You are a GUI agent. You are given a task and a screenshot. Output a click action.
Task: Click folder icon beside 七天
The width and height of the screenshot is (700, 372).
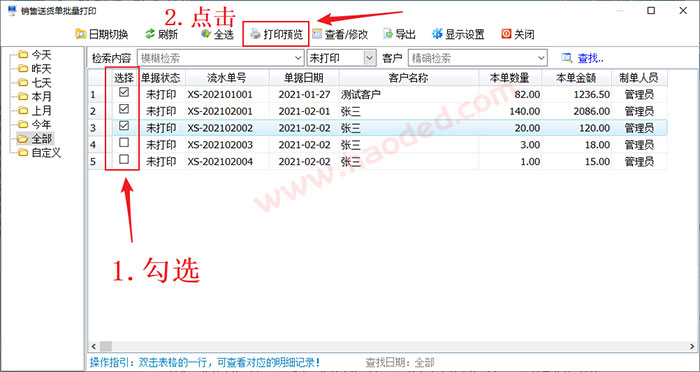coord(23,83)
